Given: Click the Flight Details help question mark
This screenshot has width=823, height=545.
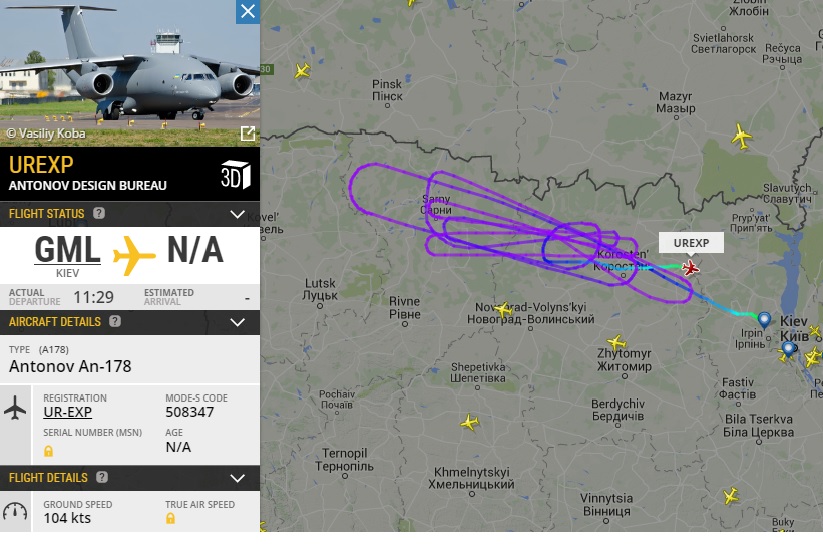Looking at the screenshot, I should point(102,477).
